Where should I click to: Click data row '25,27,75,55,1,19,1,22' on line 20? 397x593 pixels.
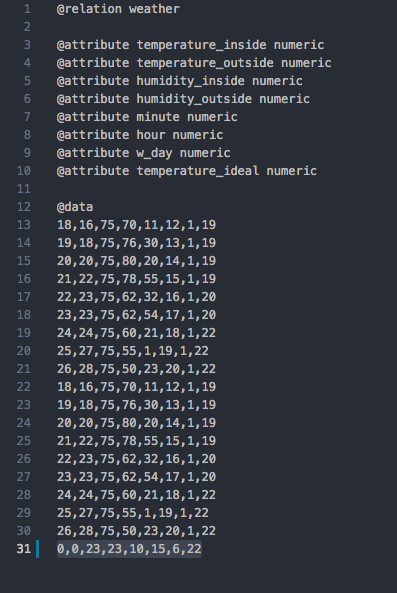point(133,351)
